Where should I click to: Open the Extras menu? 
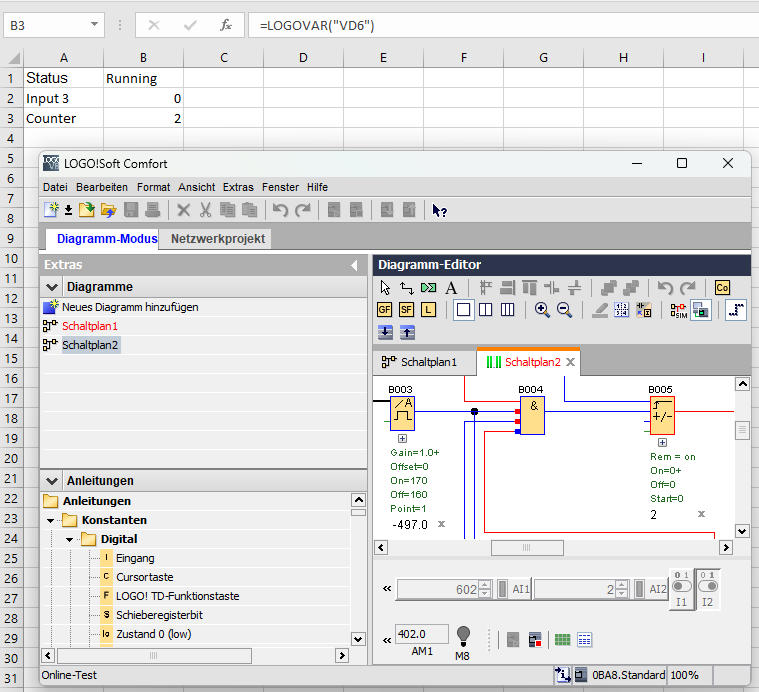pyautogui.click(x=238, y=187)
